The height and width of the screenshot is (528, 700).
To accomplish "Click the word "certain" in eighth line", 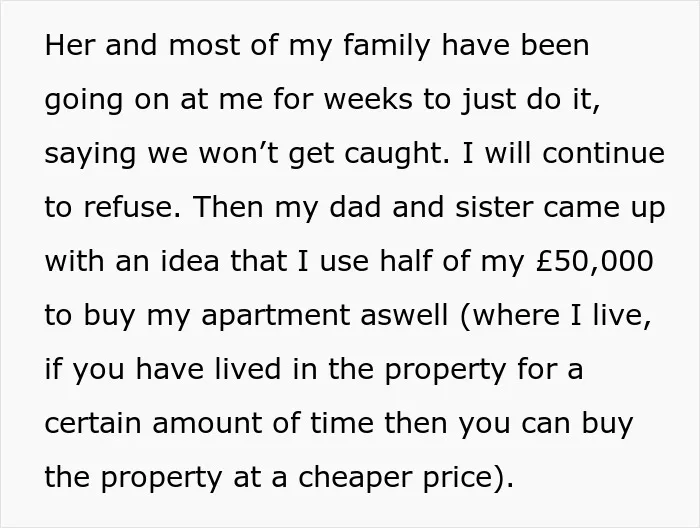I will click(x=93, y=422).
